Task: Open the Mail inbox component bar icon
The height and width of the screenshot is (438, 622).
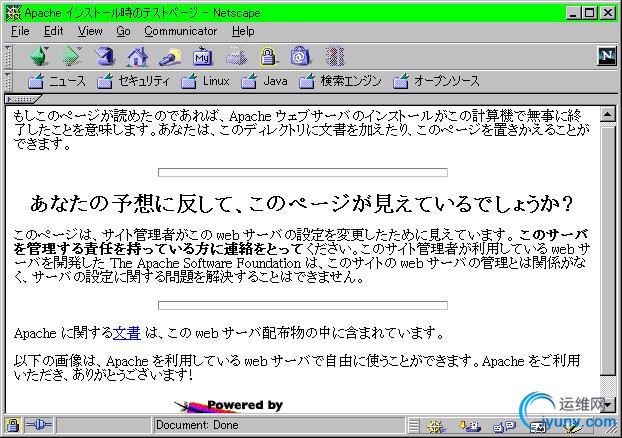Action: point(470,426)
